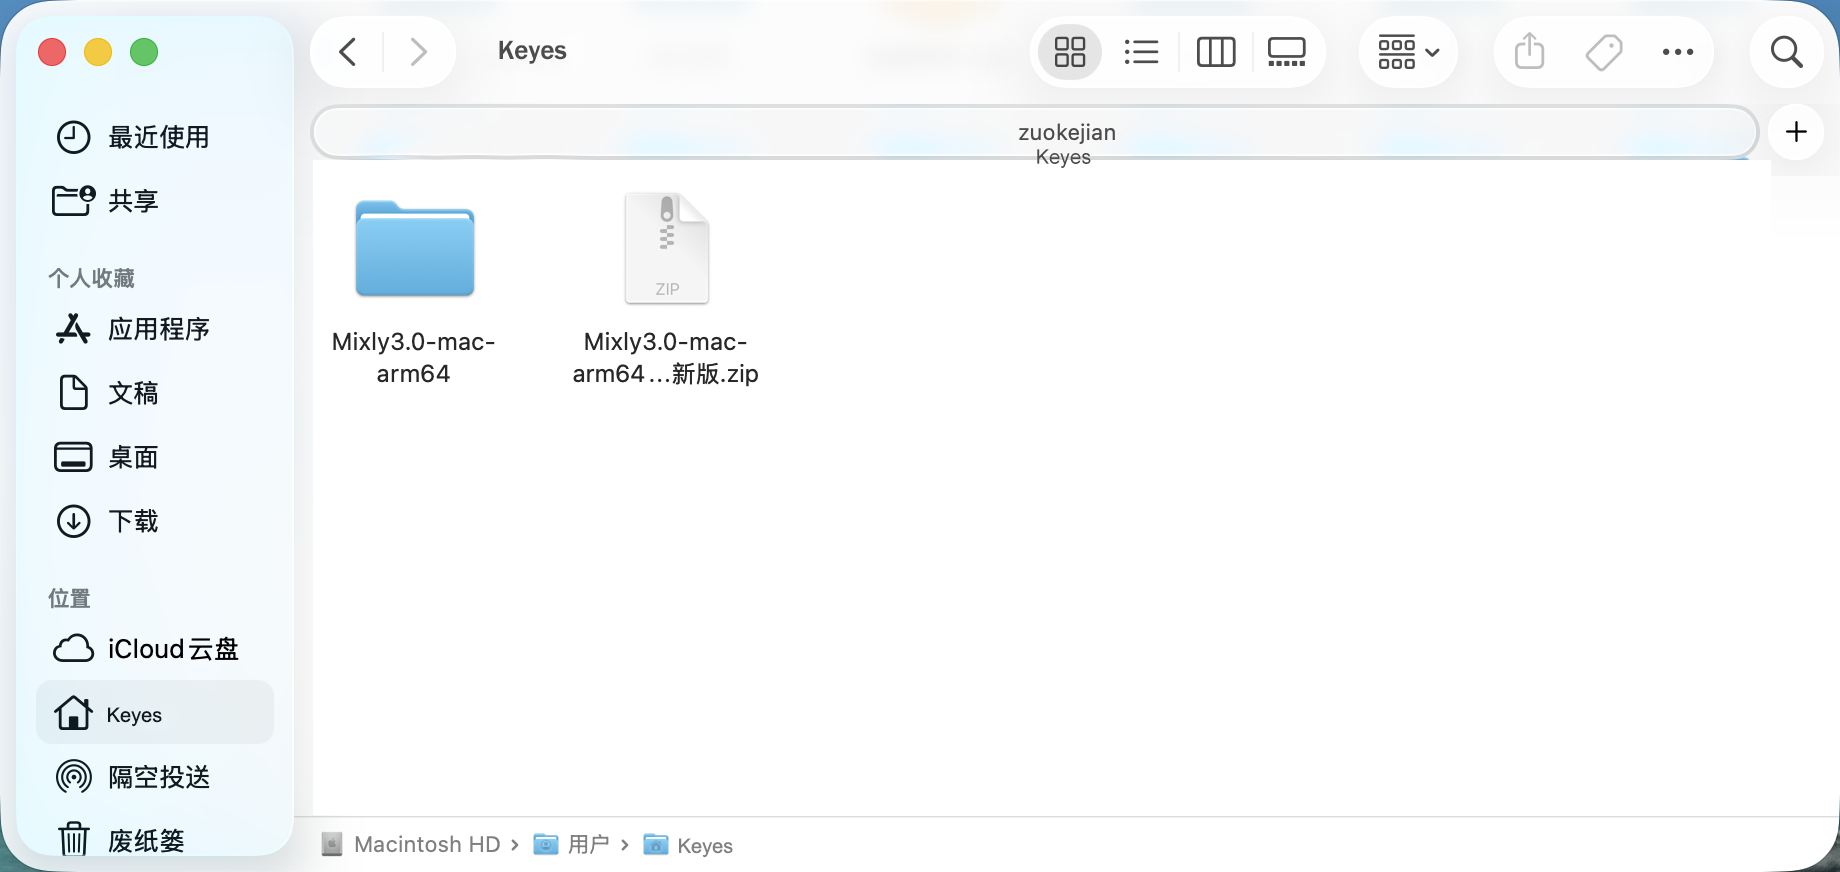Image resolution: width=1840 pixels, height=872 pixels.
Task: Select the zuokejian Keyes tab
Action: 1035,132
